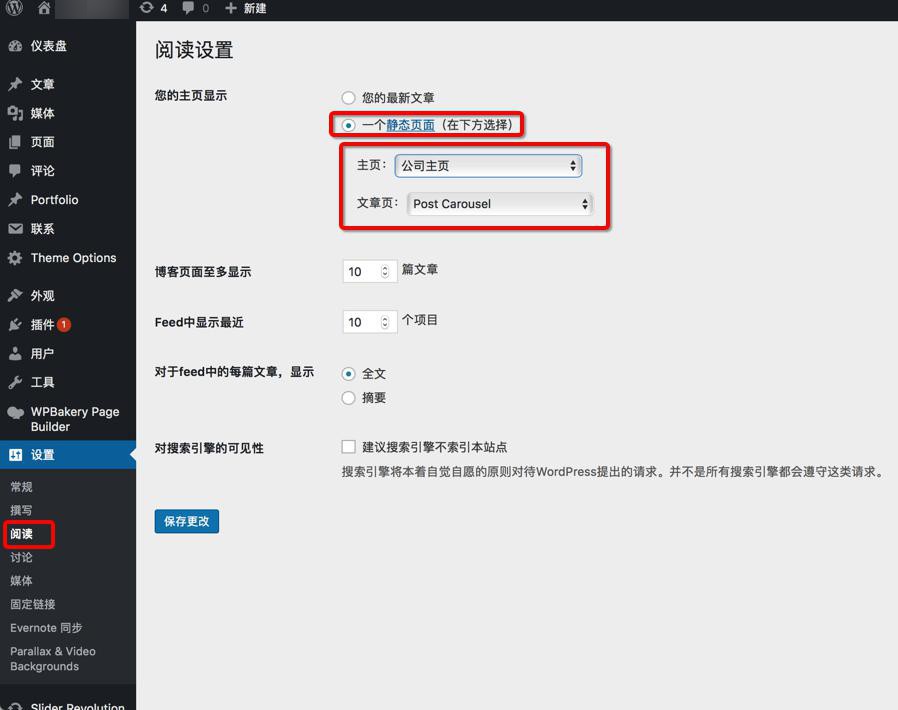Click the 外观 paintbrush icon
This screenshot has width=898, height=710.
15,295
